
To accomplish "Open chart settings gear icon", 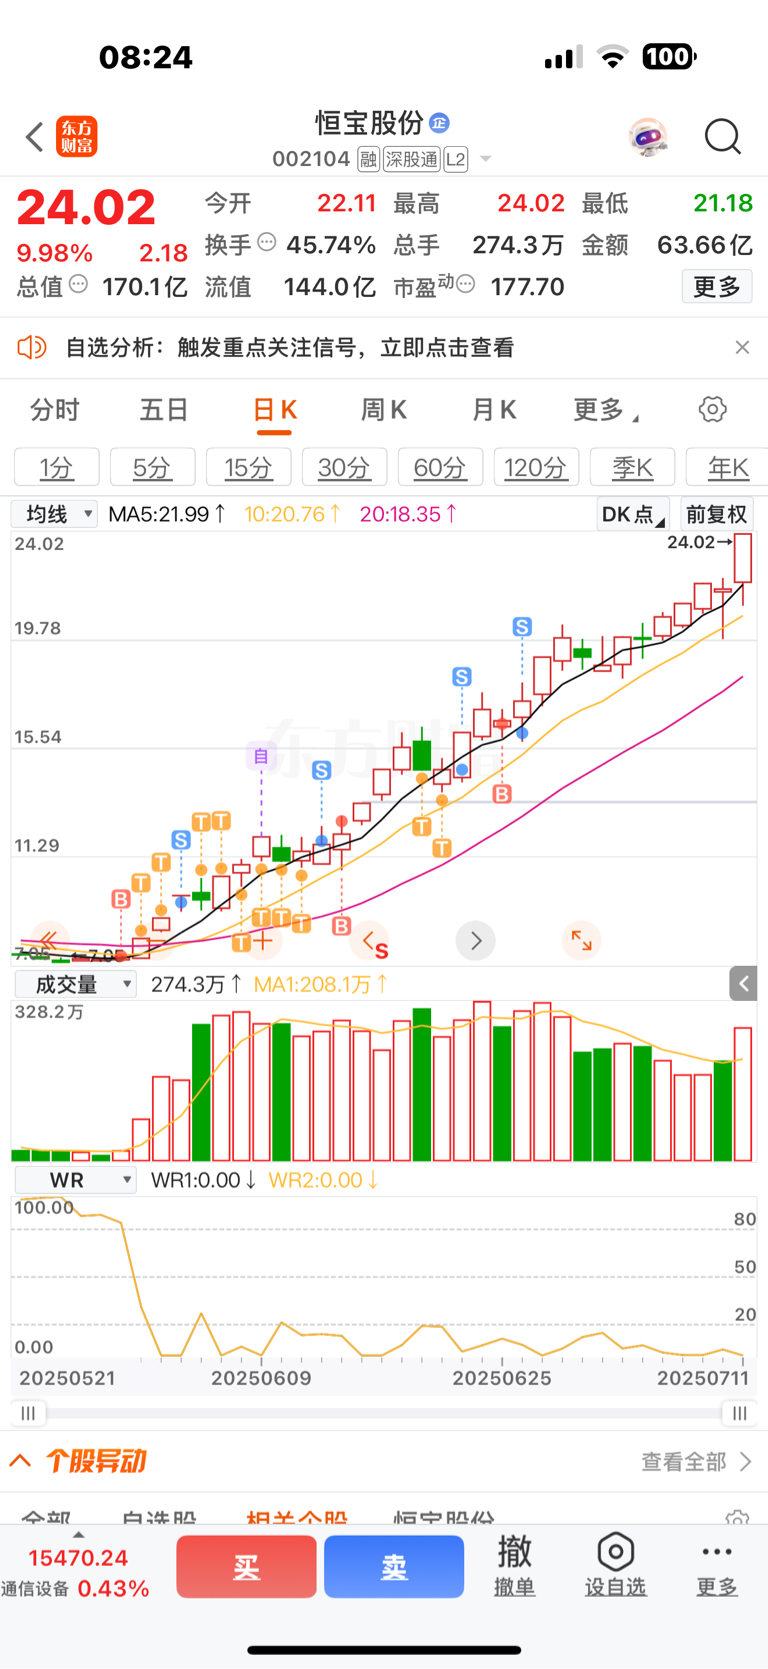I will (712, 409).
